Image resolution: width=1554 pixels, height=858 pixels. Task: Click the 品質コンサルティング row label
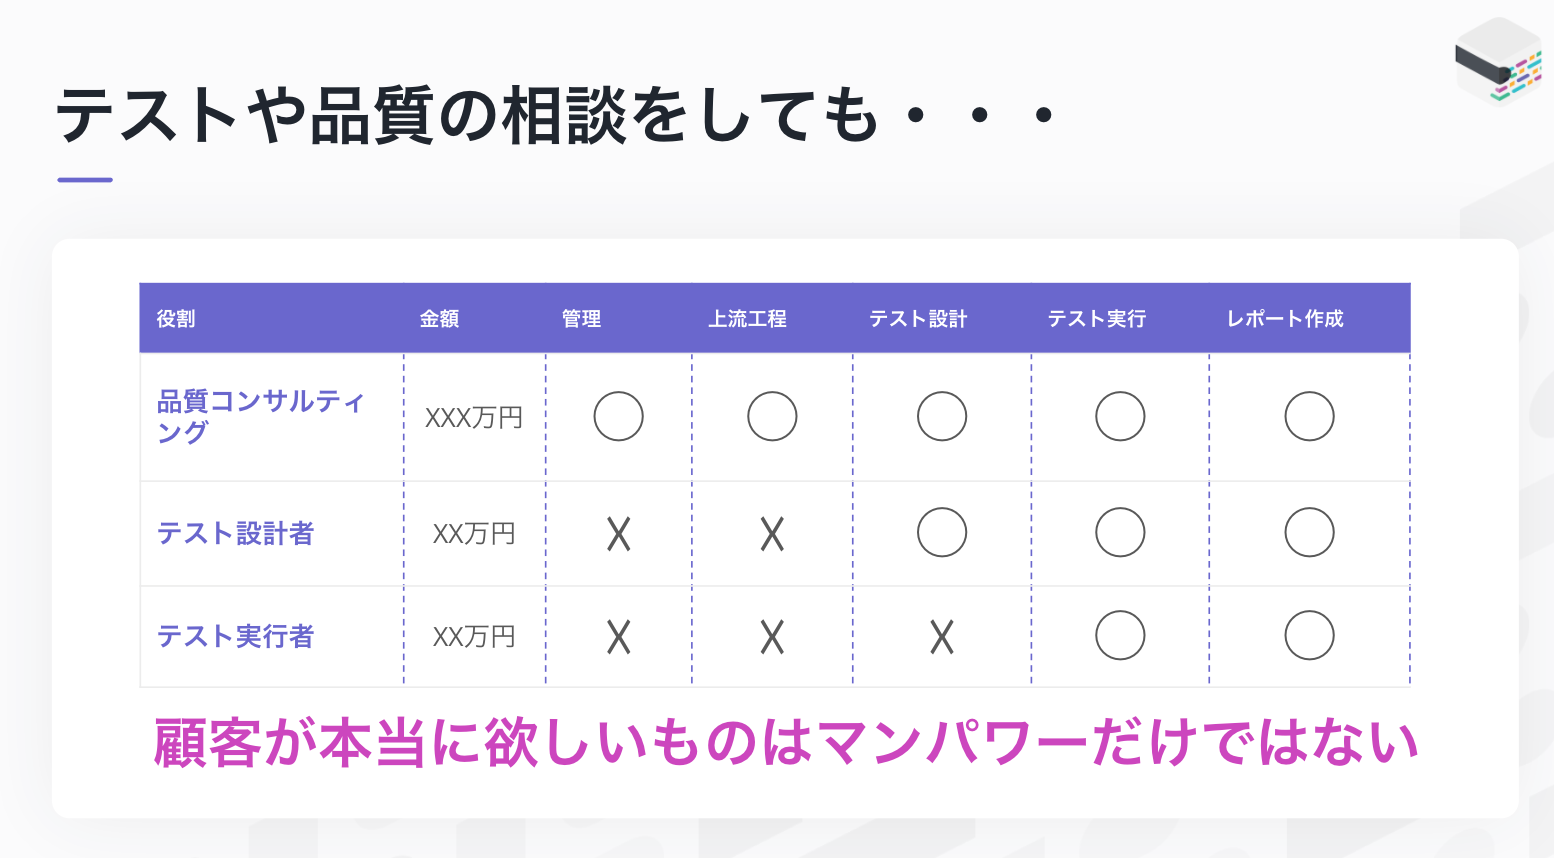260,416
